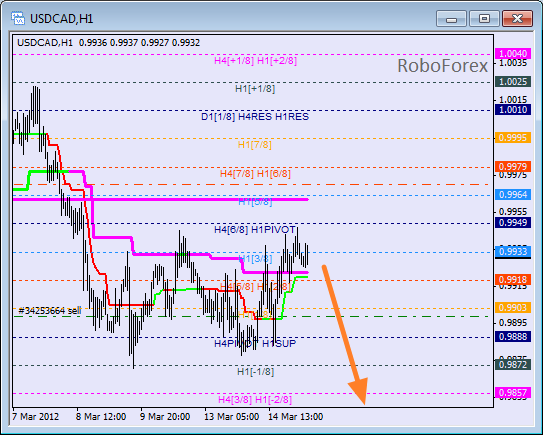This screenshot has width=543, height=435.
Task: Click the D1[1/8] H4RES H1RES label
Action: 255,117
